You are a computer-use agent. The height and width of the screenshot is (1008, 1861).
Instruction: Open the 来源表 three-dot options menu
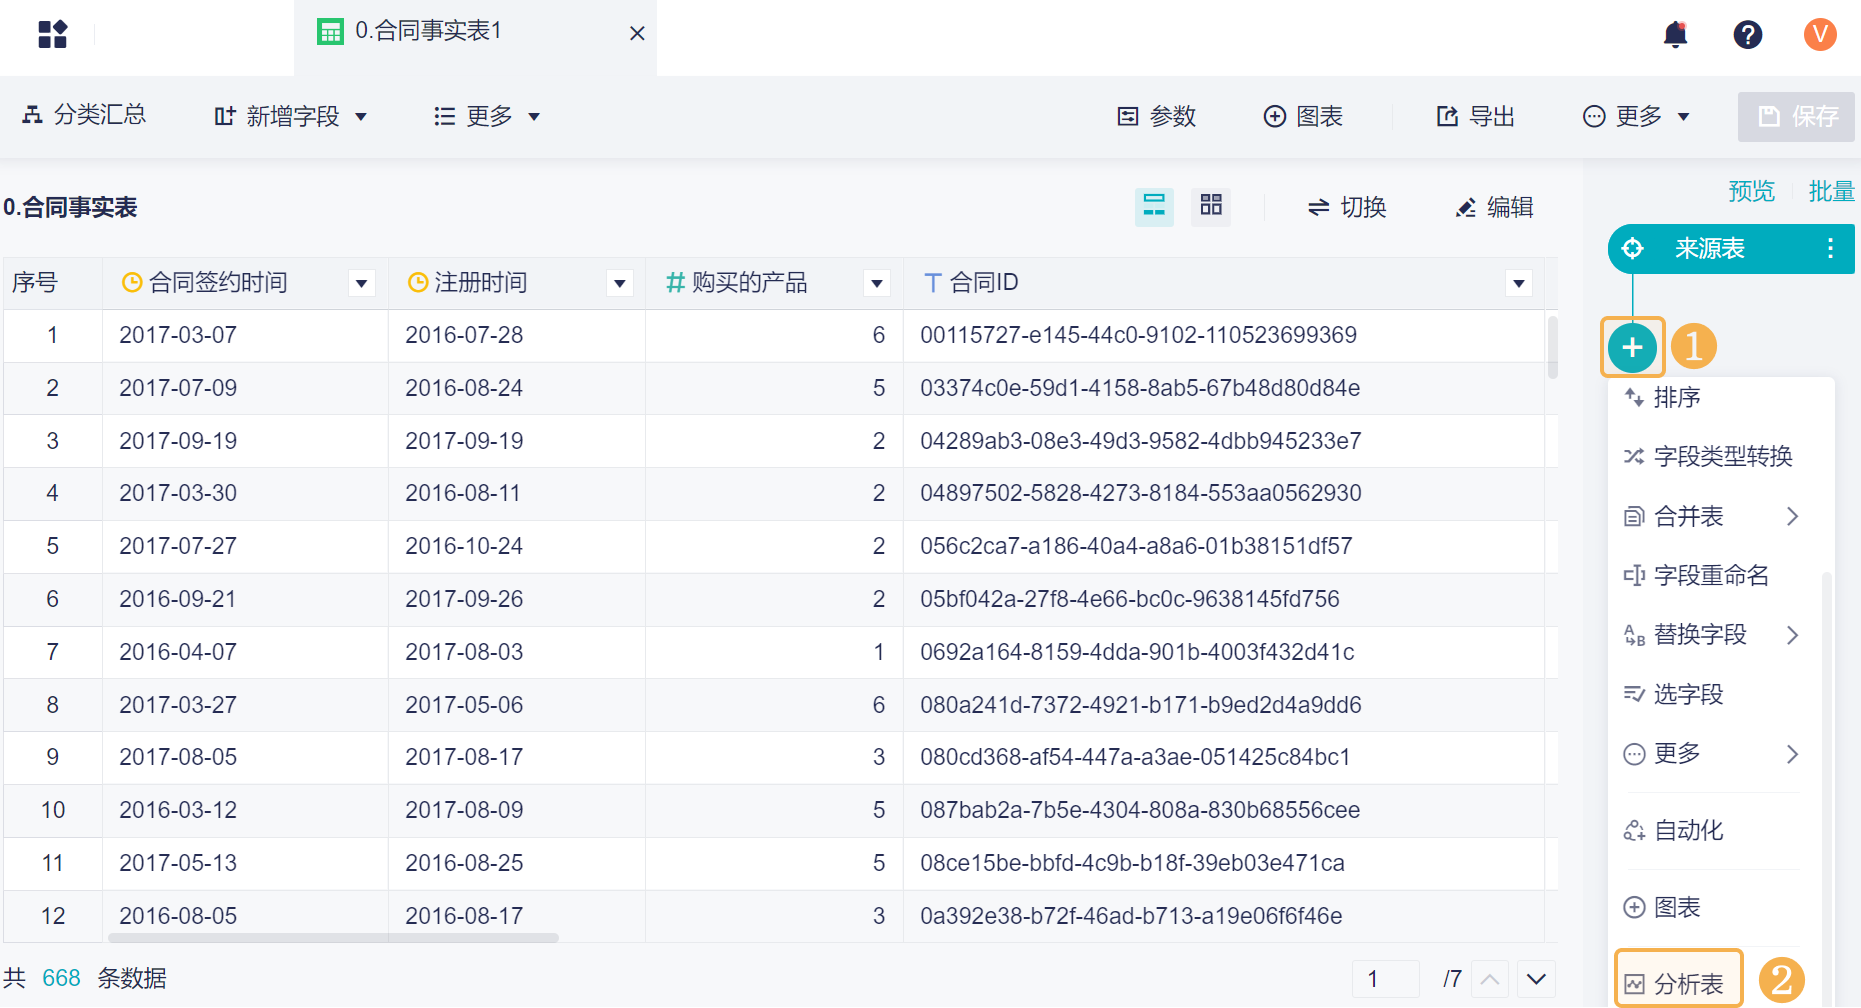[x=1830, y=249]
